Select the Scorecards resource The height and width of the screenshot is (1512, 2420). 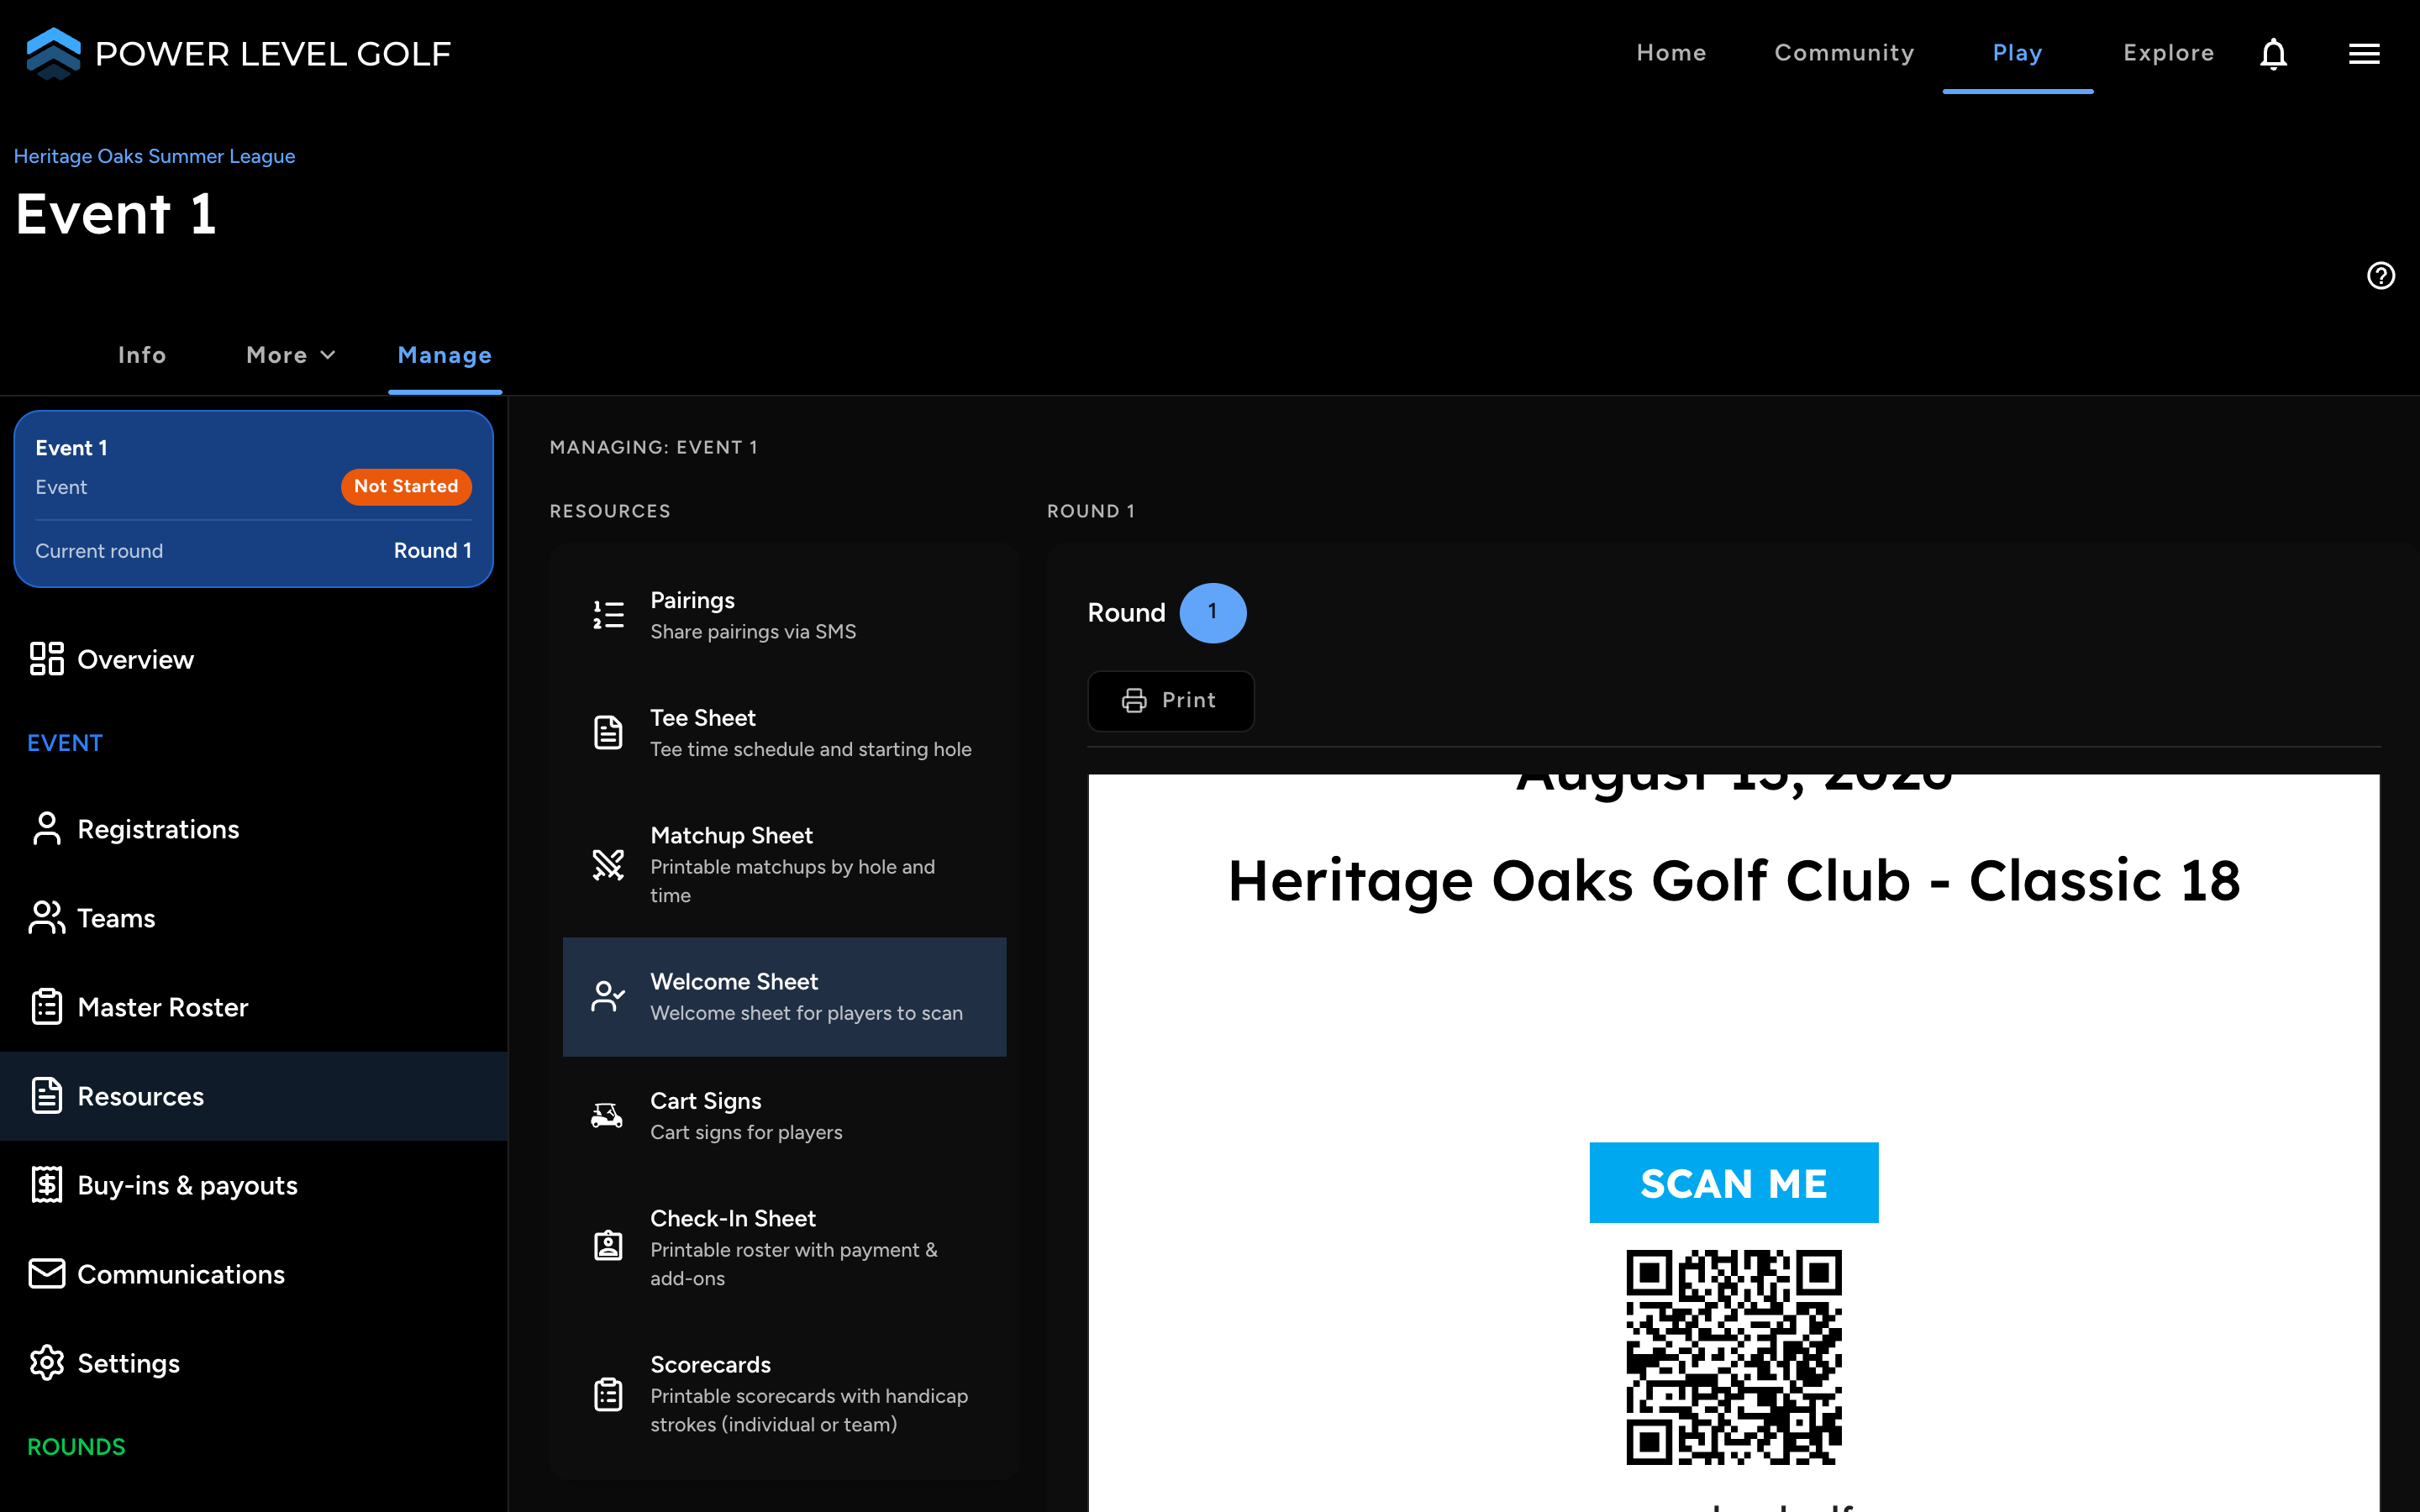(x=784, y=1394)
